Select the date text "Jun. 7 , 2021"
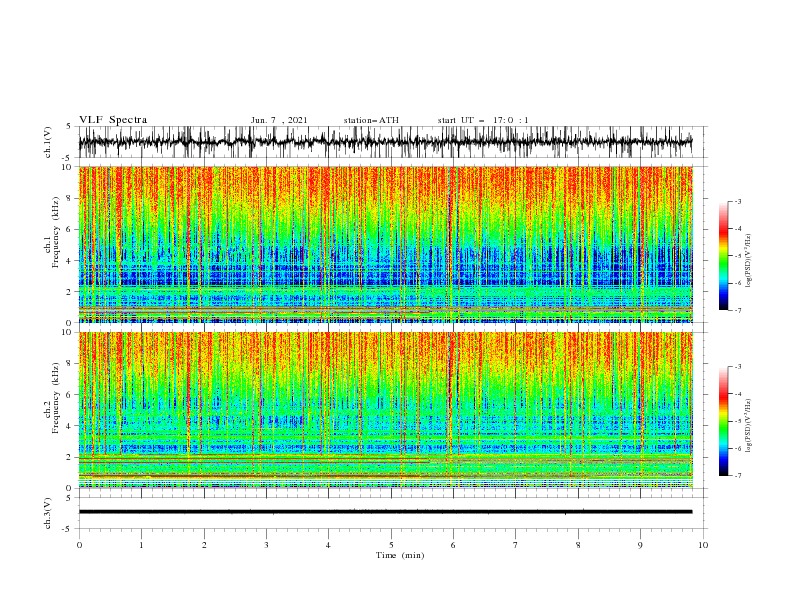 coord(279,120)
